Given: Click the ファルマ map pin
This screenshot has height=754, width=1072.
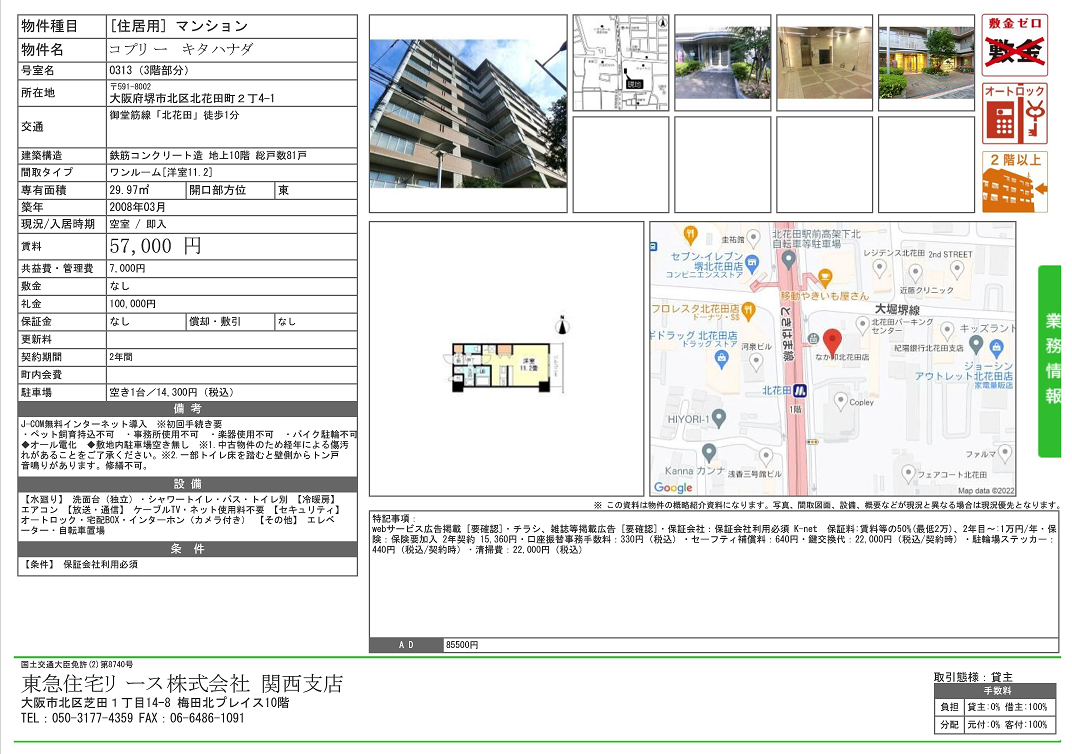Looking at the screenshot, I should (1004, 452).
